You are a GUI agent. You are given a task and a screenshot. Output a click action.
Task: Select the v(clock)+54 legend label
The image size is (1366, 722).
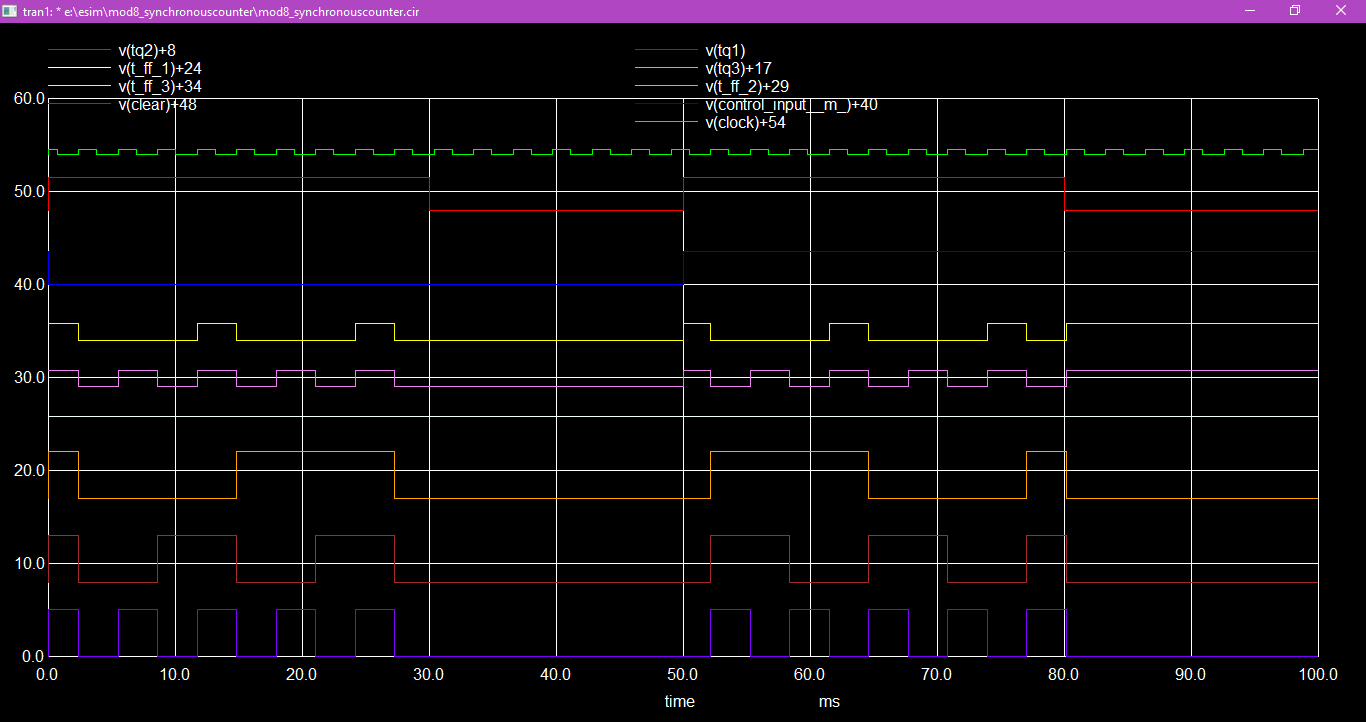(745, 122)
